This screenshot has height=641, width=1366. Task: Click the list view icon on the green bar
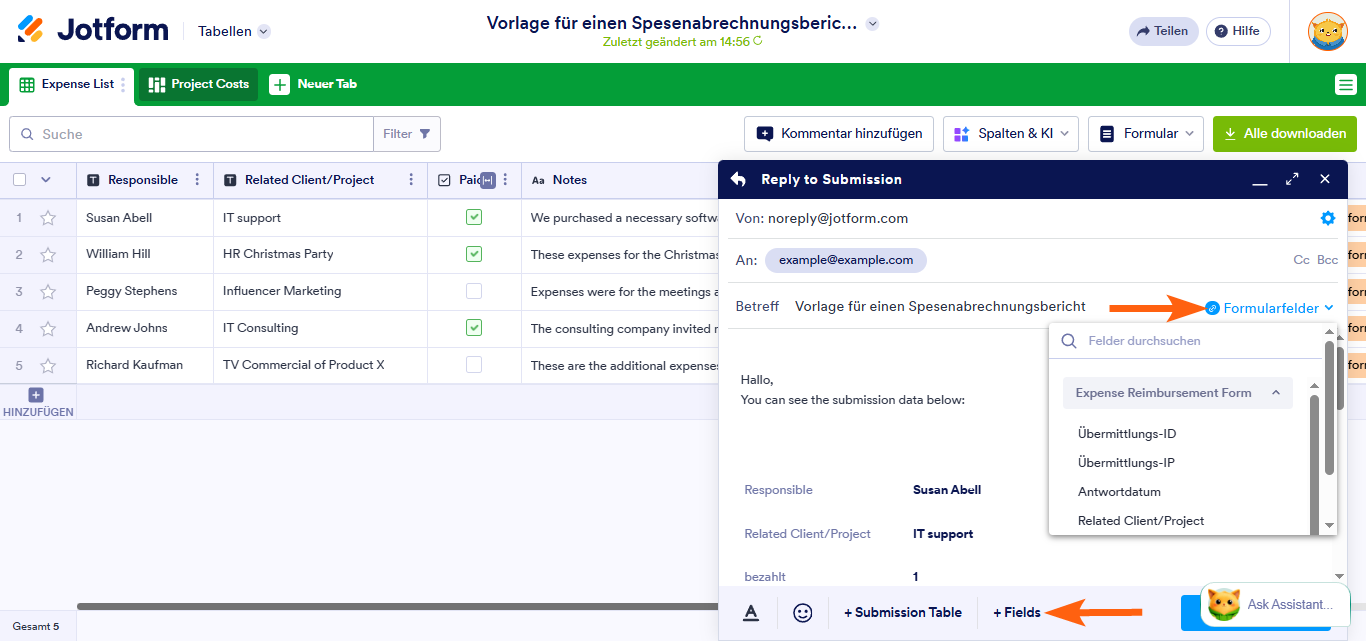[1346, 84]
